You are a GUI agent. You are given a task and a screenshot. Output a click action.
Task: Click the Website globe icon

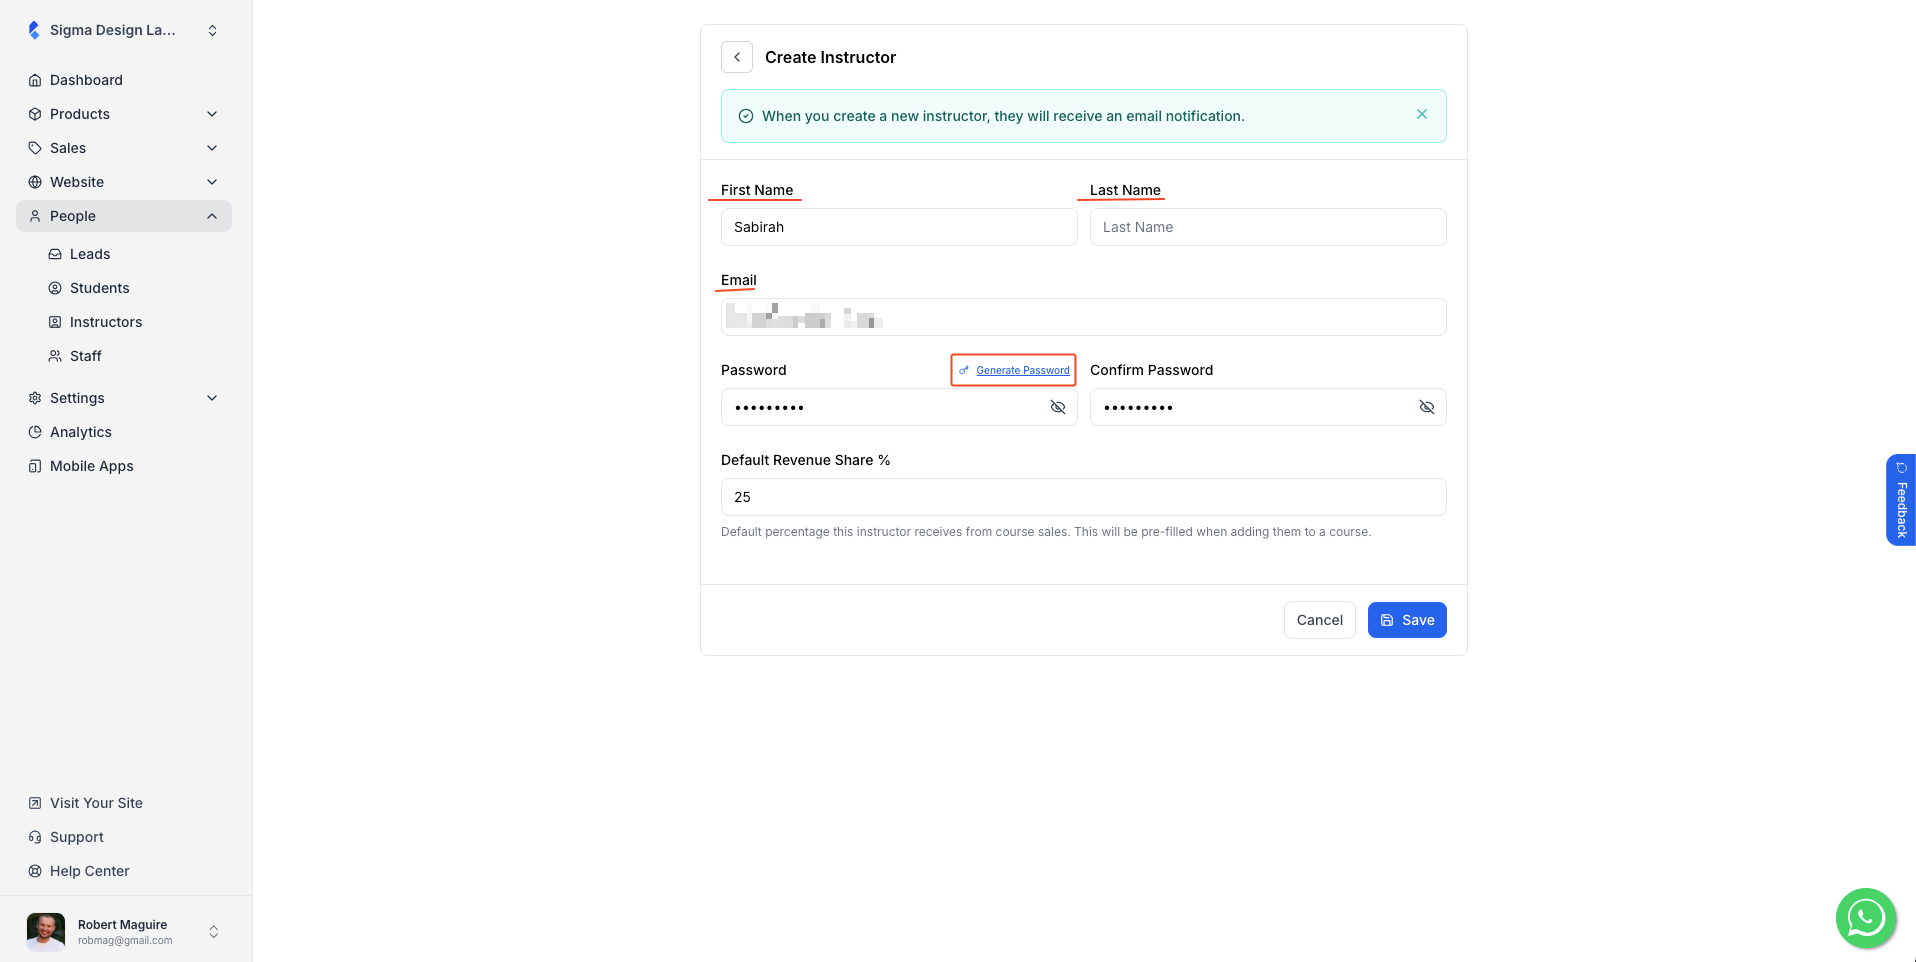click(35, 182)
